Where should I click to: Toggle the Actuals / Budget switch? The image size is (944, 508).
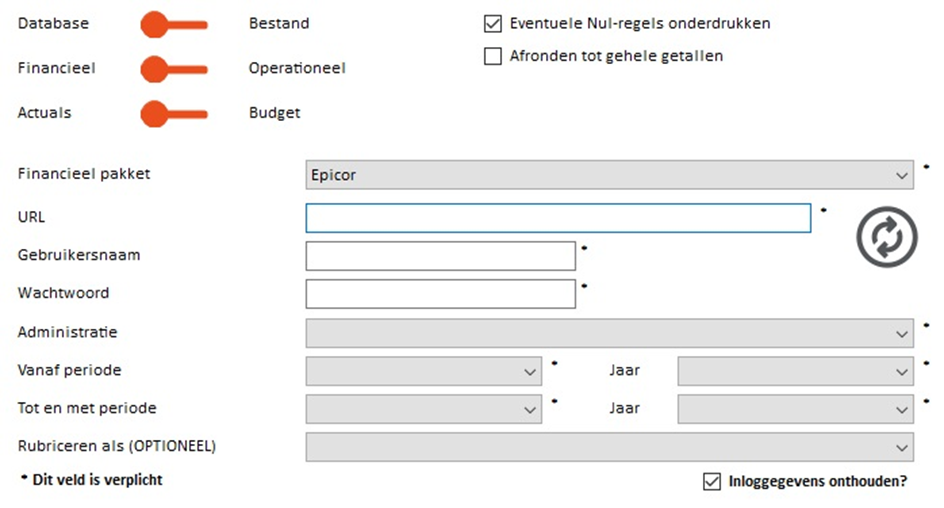coord(174,114)
